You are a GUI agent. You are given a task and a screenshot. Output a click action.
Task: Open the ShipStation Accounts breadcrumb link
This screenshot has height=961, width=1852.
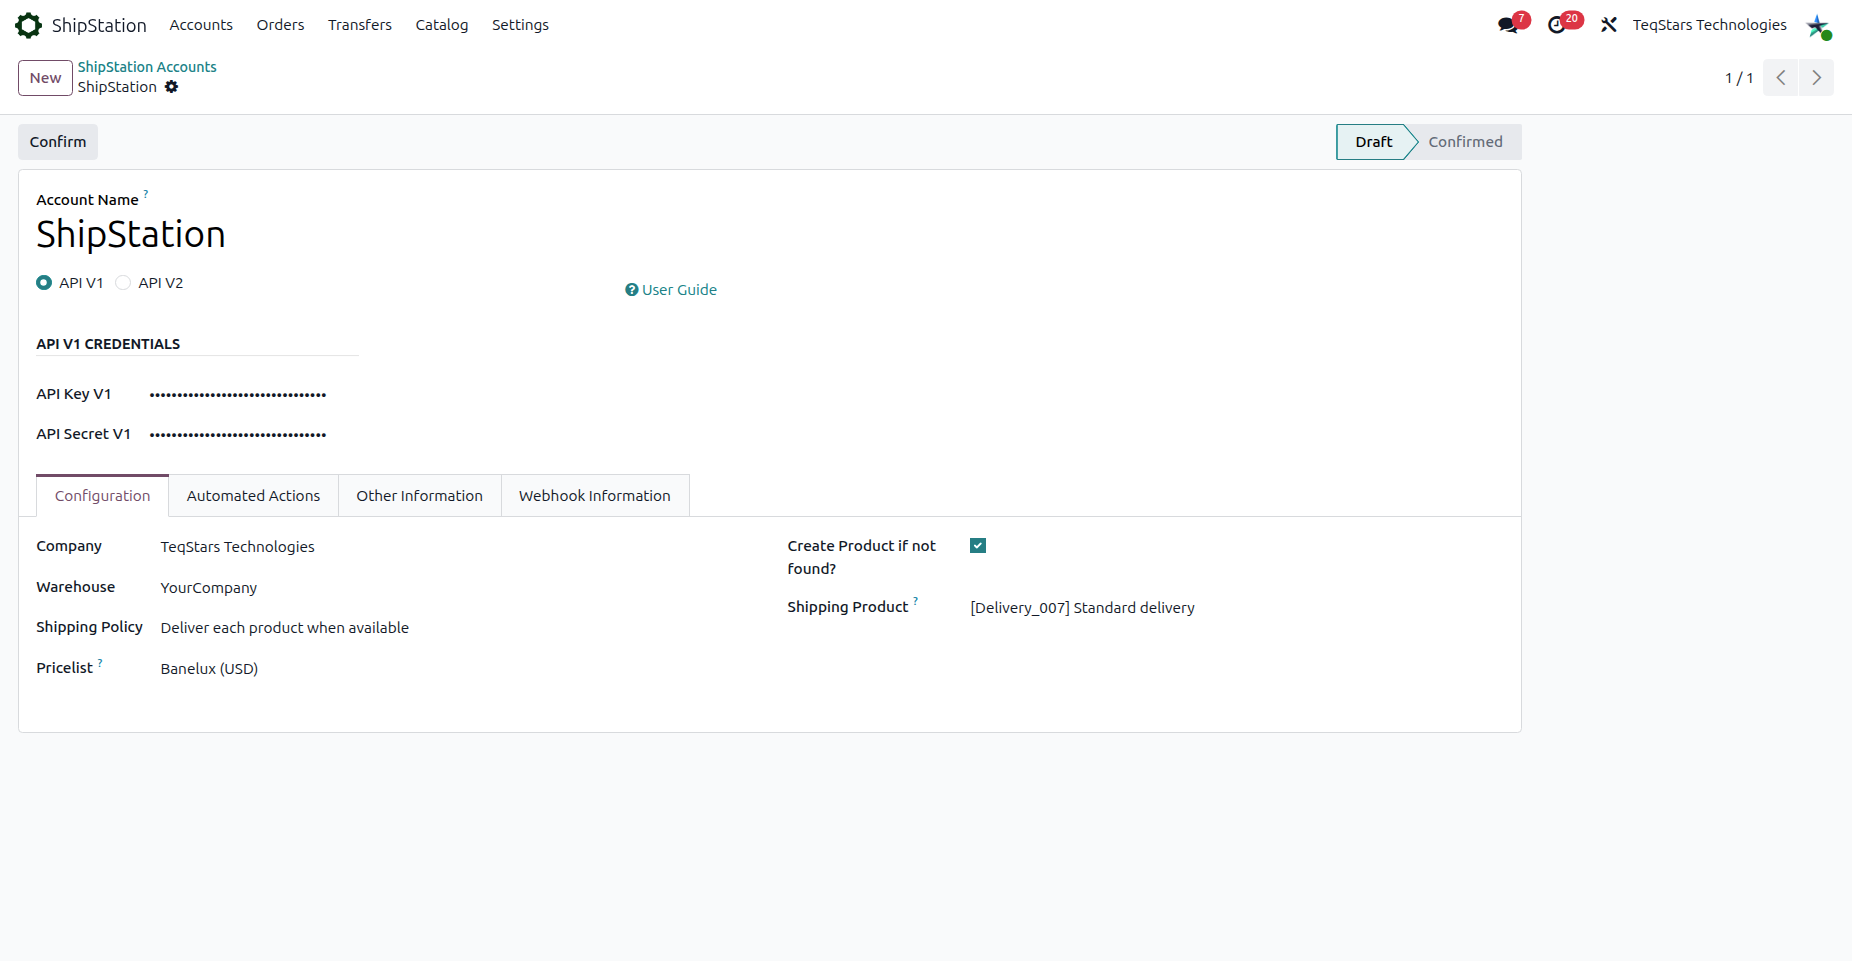(x=147, y=67)
